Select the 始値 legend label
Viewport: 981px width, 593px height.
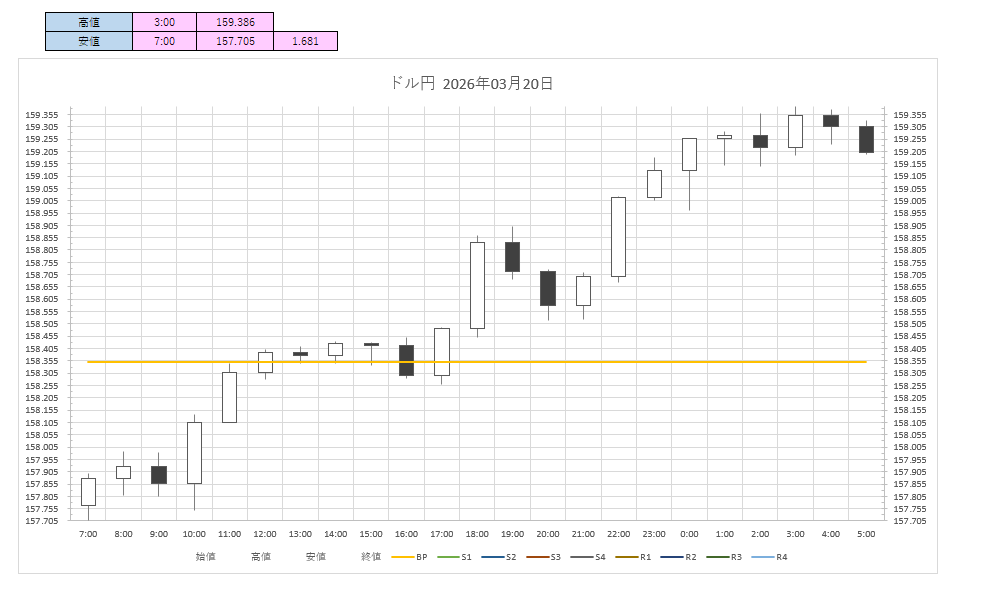tap(205, 557)
